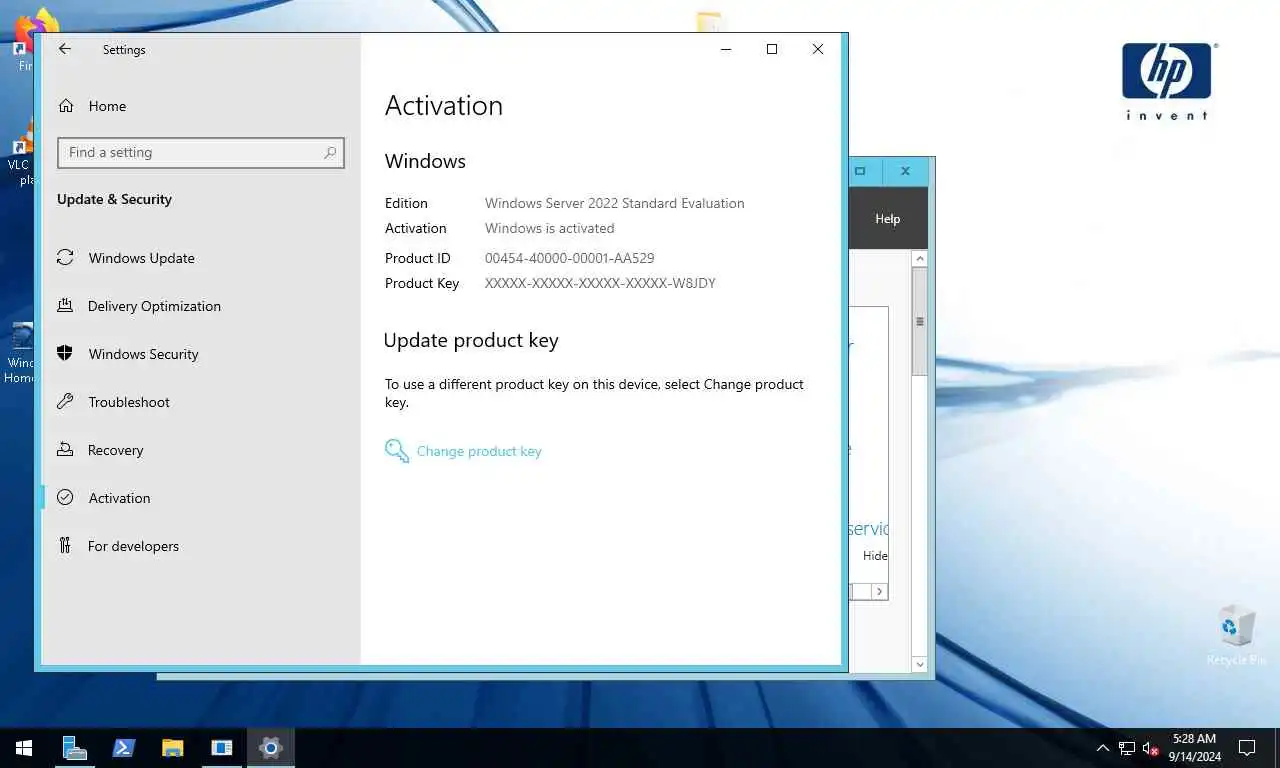Open Server Manager from the taskbar
The height and width of the screenshot is (768, 1280).
point(75,748)
